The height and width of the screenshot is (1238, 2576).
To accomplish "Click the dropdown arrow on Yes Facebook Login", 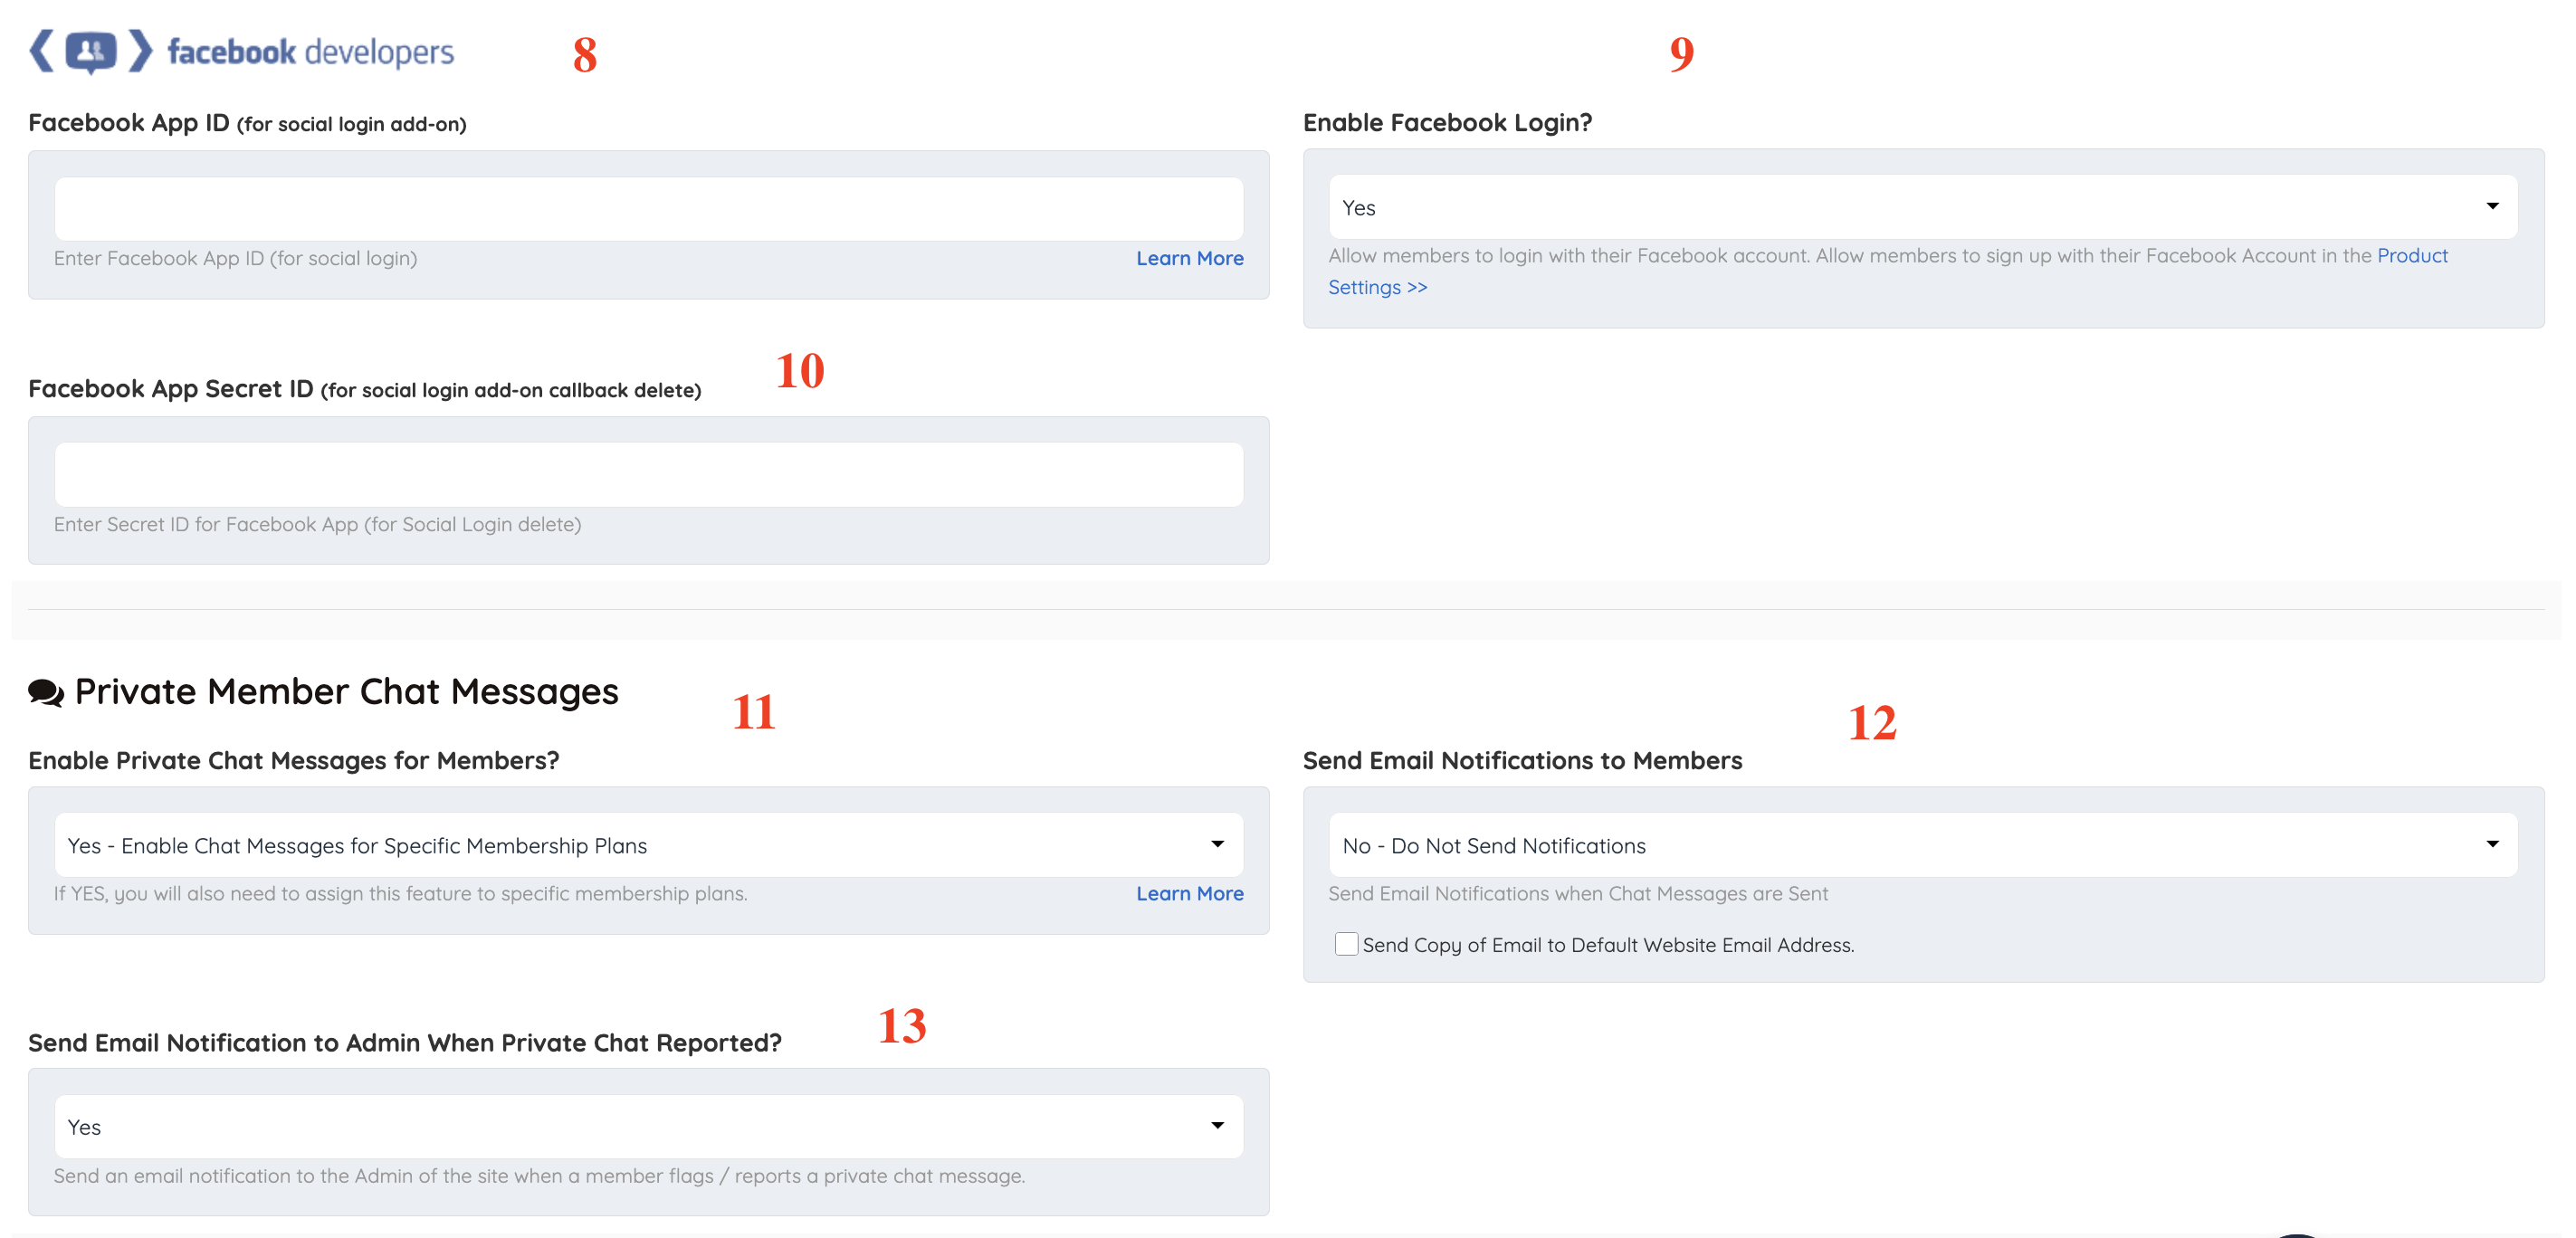I will coord(2492,206).
